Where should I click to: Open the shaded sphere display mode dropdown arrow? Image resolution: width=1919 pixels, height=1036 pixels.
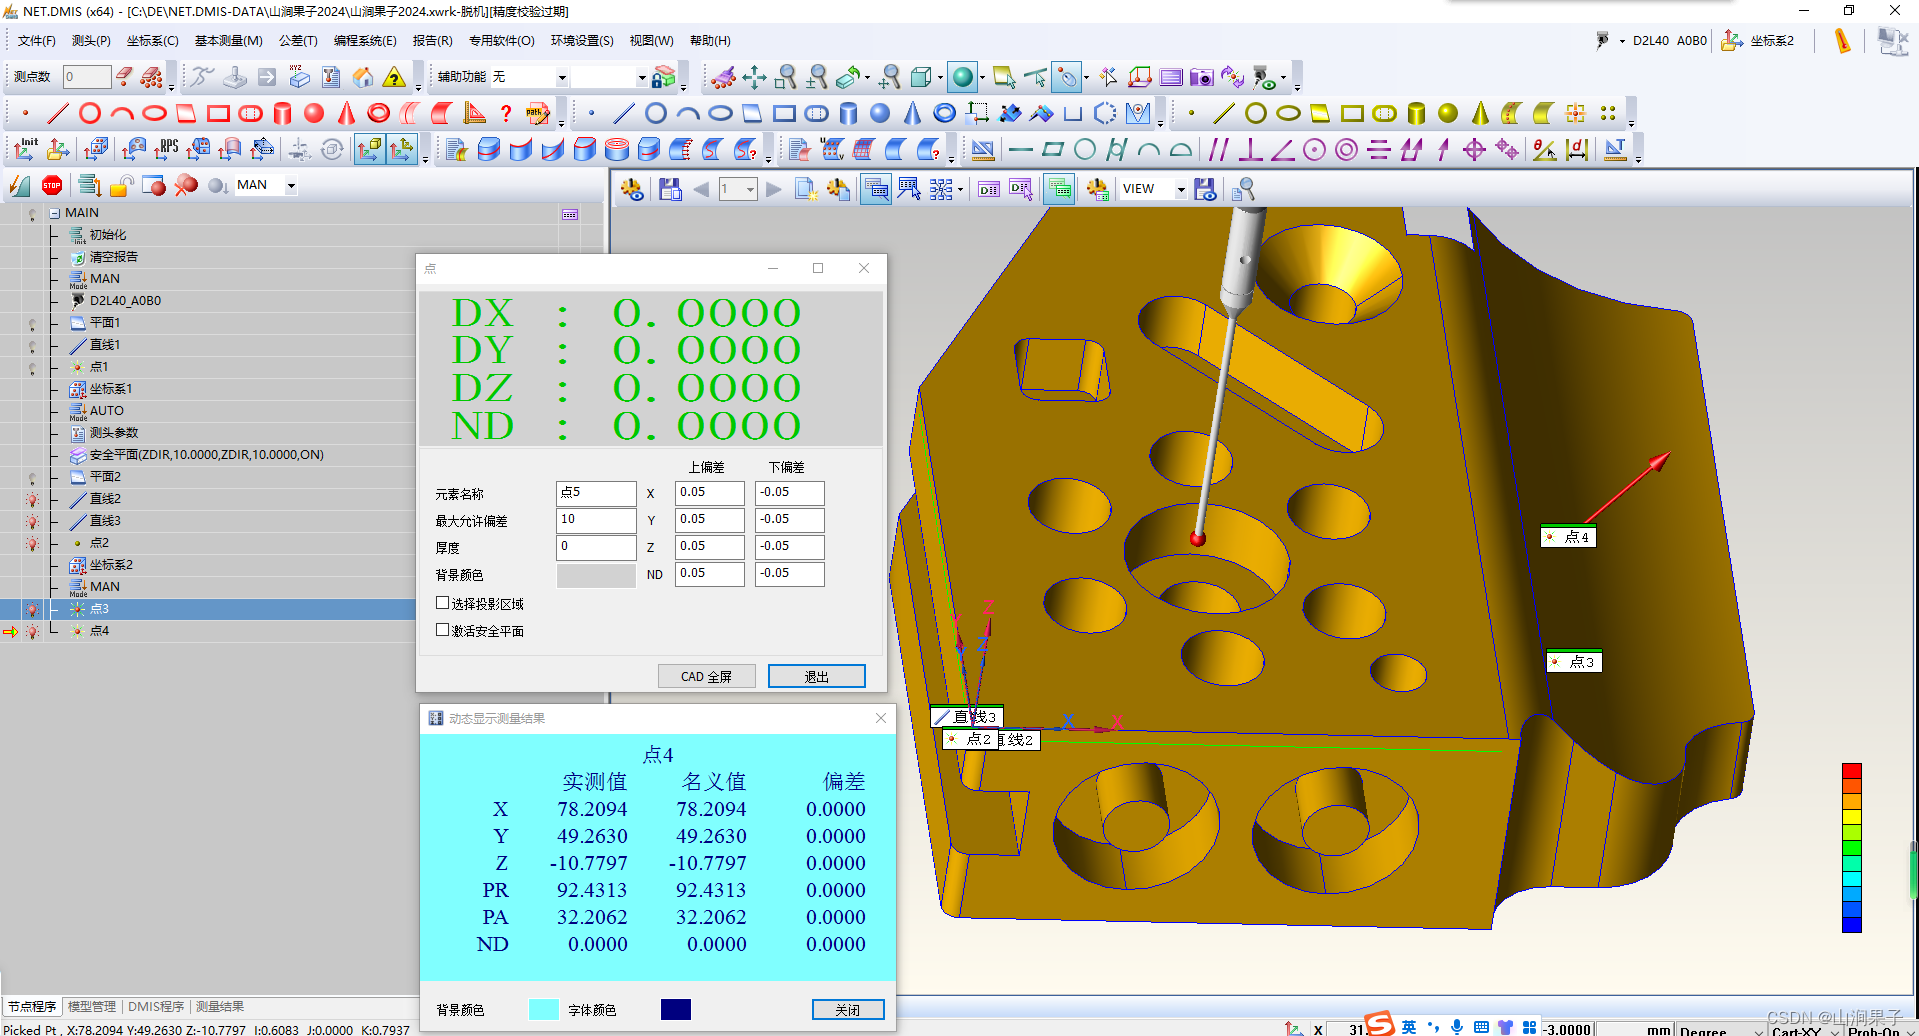982,77
